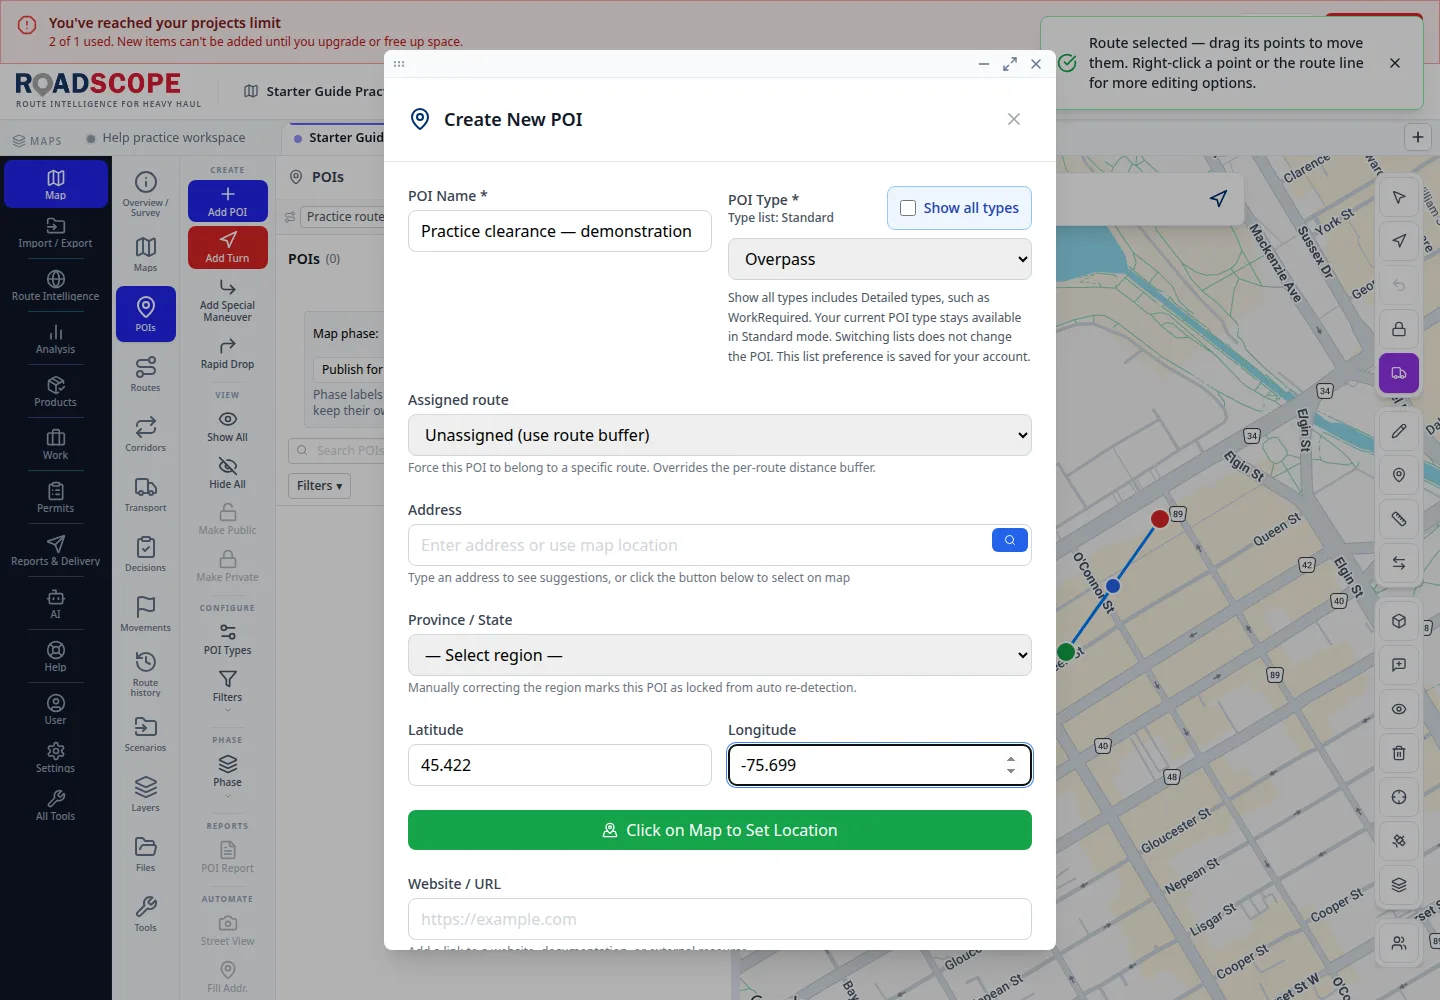1440x1000 pixels.
Task: Open the Corridors panel
Action: [146, 434]
